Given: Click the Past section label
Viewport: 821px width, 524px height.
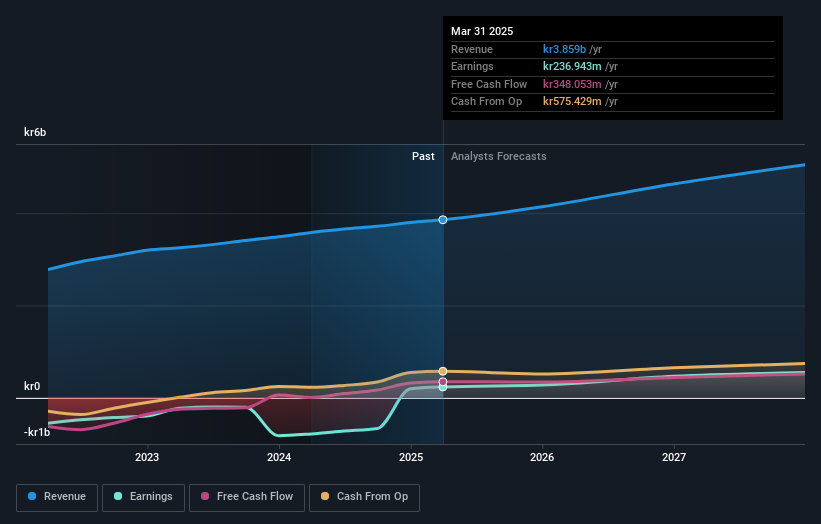Looking at the screenshot, I should point(423,157).
